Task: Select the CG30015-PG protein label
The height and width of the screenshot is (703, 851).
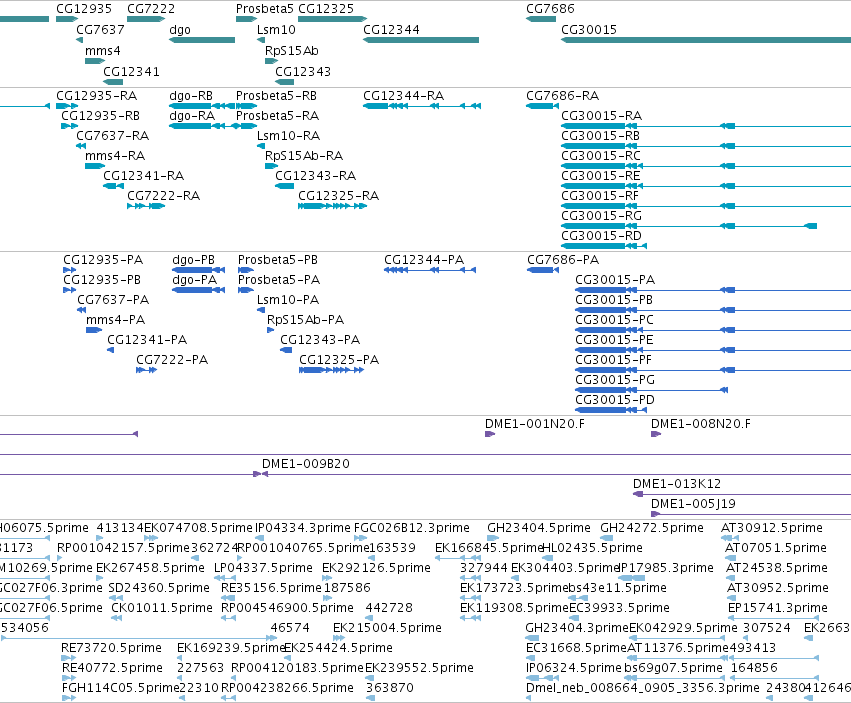Action: point(615,380)
